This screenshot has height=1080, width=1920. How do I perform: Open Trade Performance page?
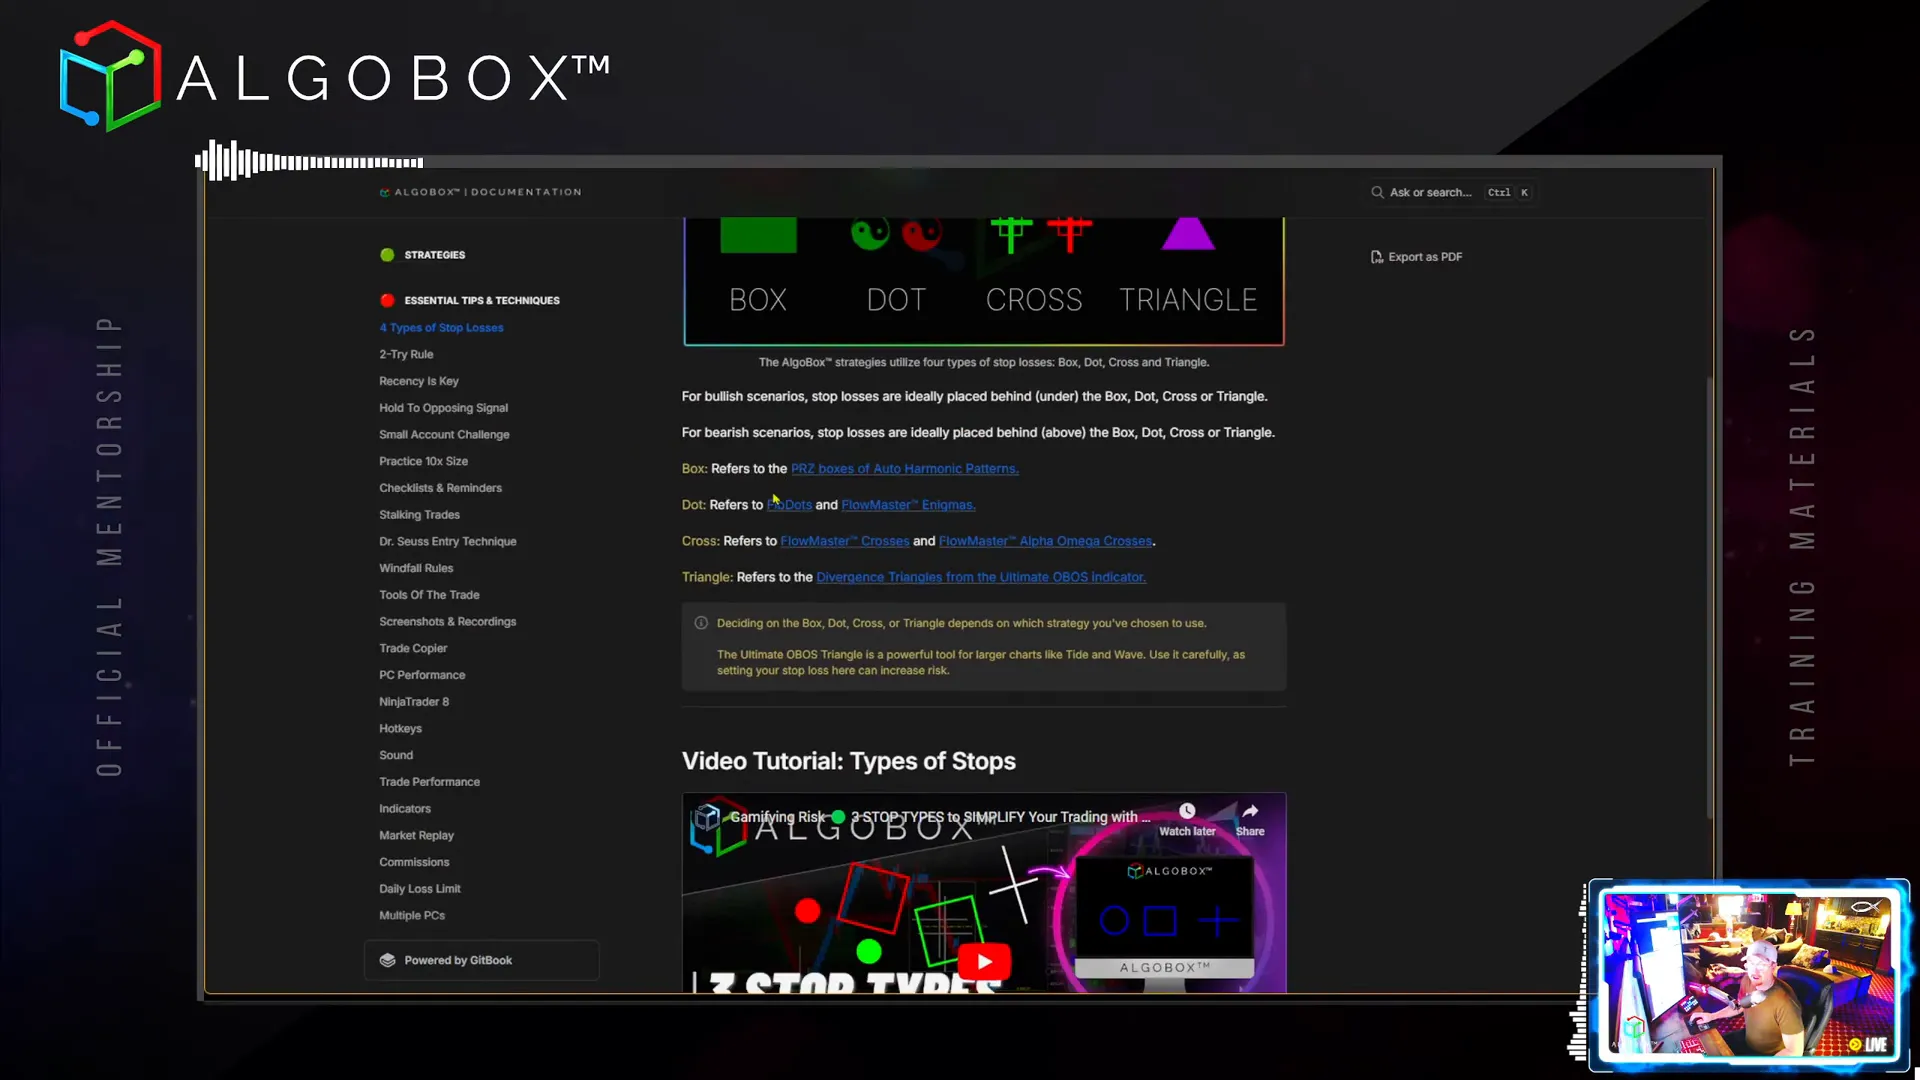pos(429,782)
